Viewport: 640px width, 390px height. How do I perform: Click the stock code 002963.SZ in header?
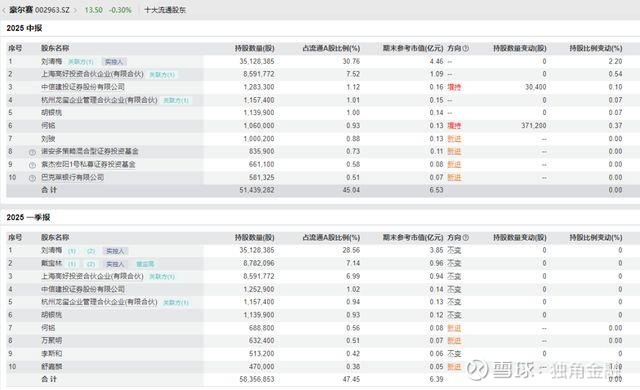click(52, 10)
